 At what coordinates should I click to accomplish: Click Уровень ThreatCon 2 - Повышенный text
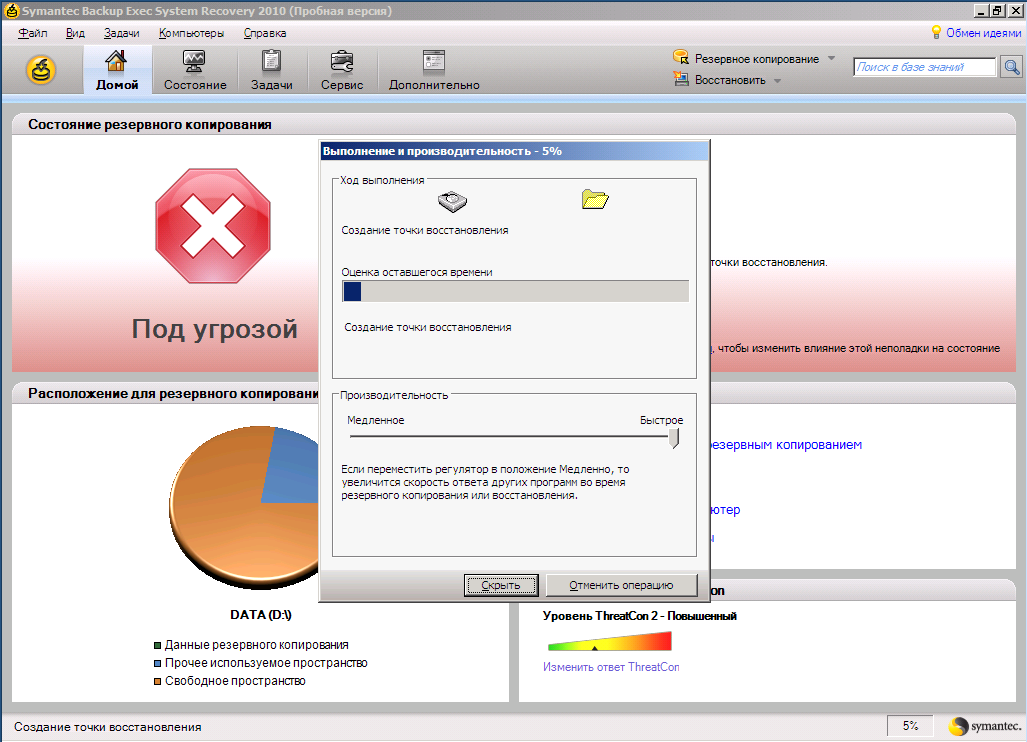point(639,616)
